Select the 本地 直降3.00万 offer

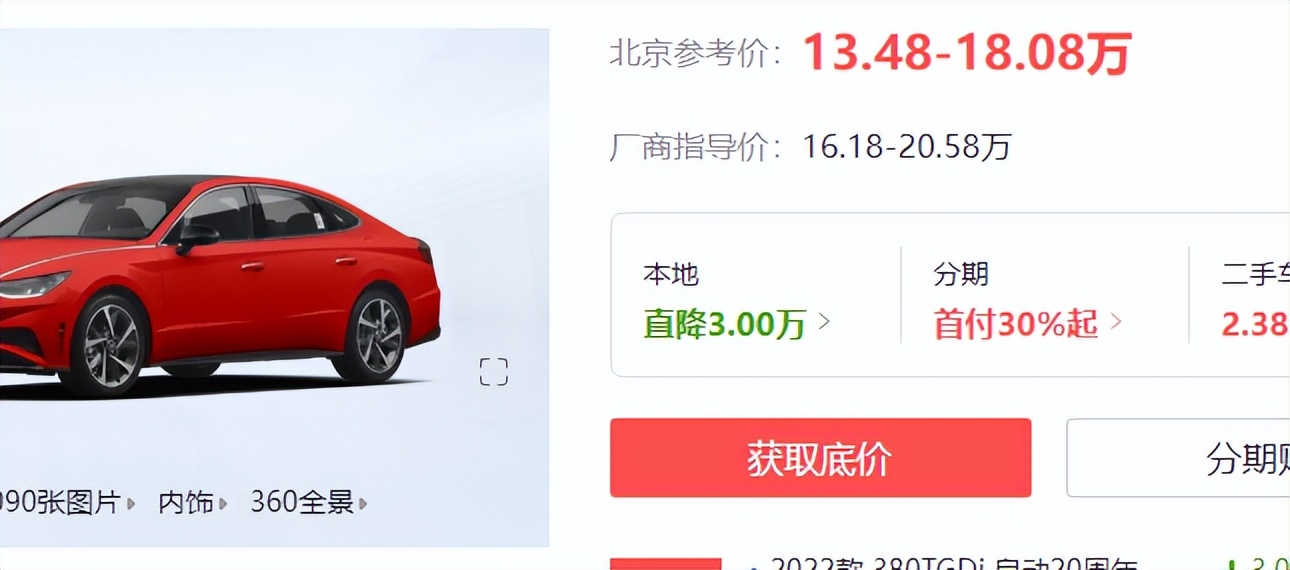[738, 300]
